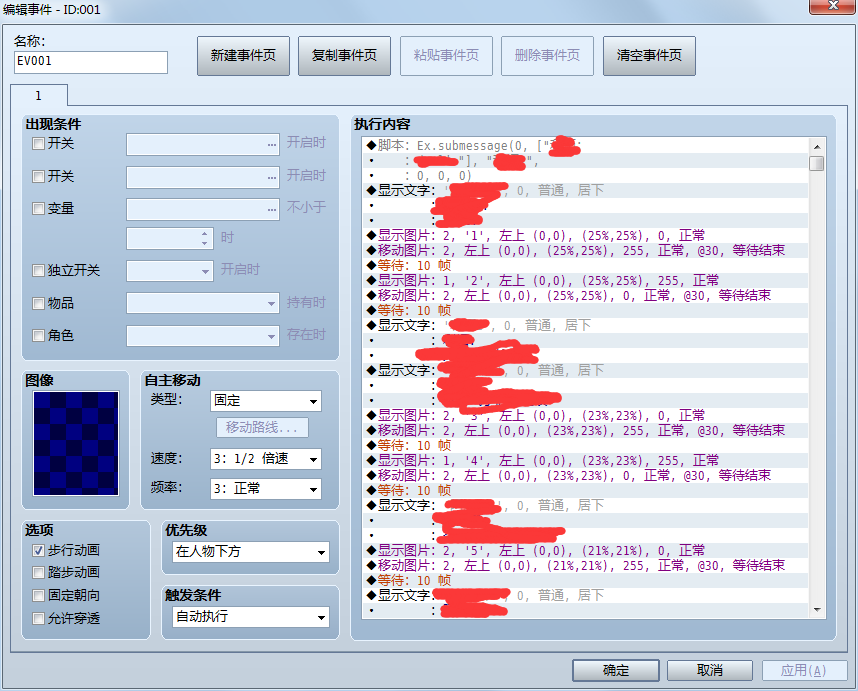Open the 角色 selection dropdown
This screenshot has height=691, width=858.
(x=203, y=336)
